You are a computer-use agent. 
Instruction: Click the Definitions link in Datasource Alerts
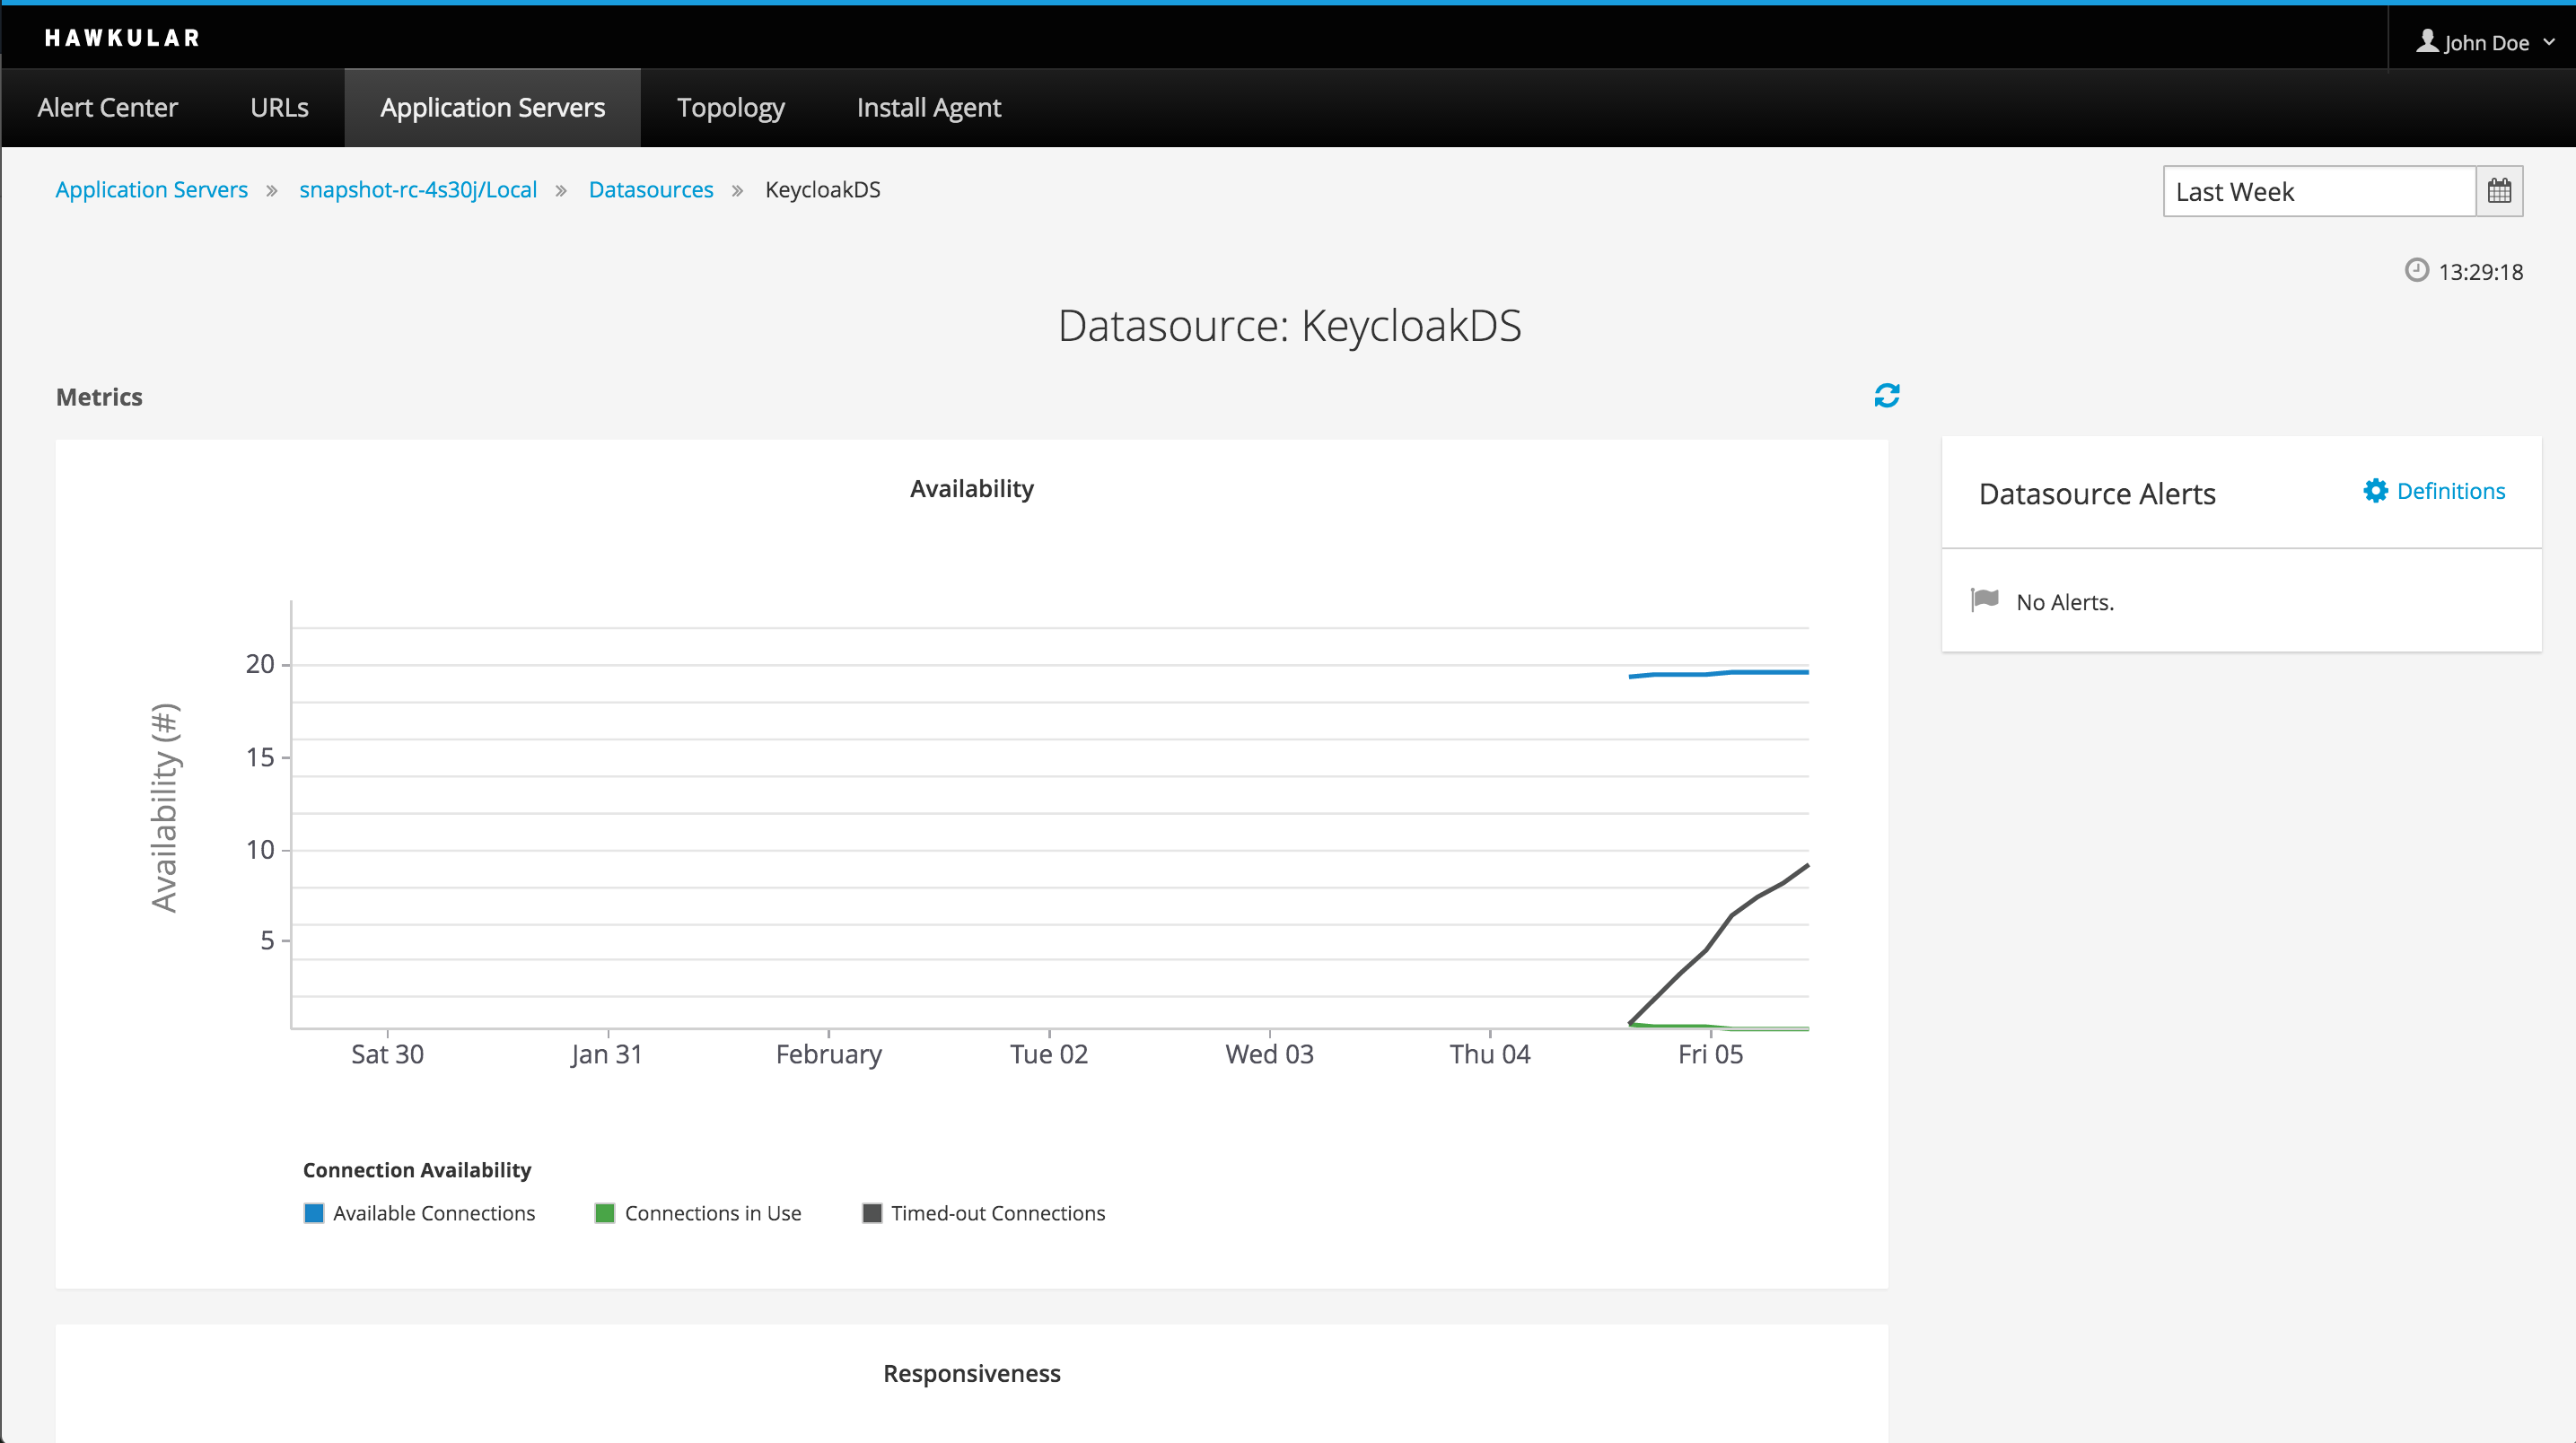2450,491
